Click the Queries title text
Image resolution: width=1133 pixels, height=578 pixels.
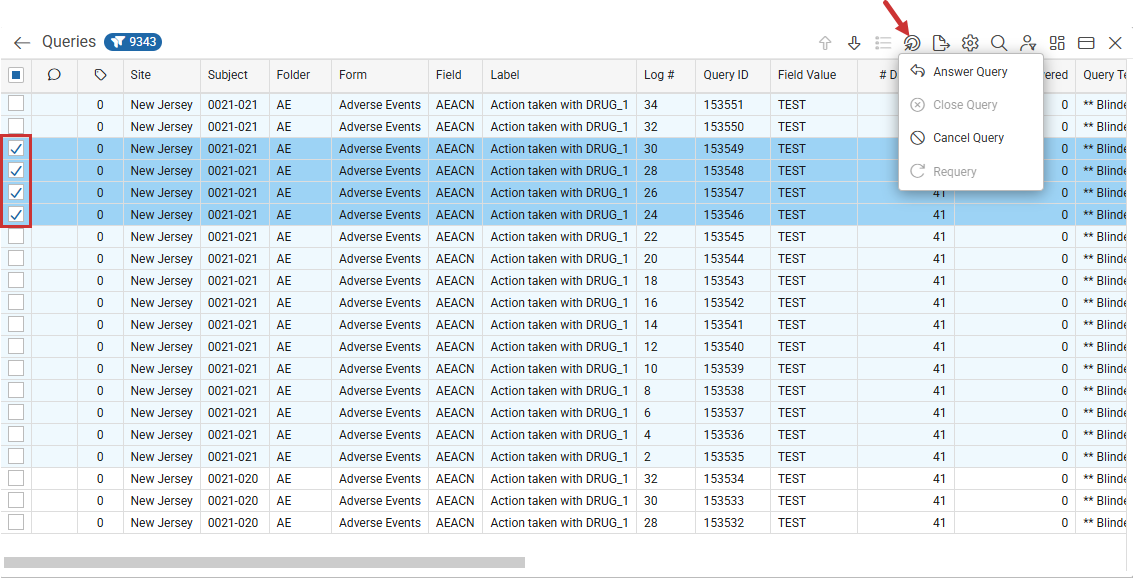point(69,42)
